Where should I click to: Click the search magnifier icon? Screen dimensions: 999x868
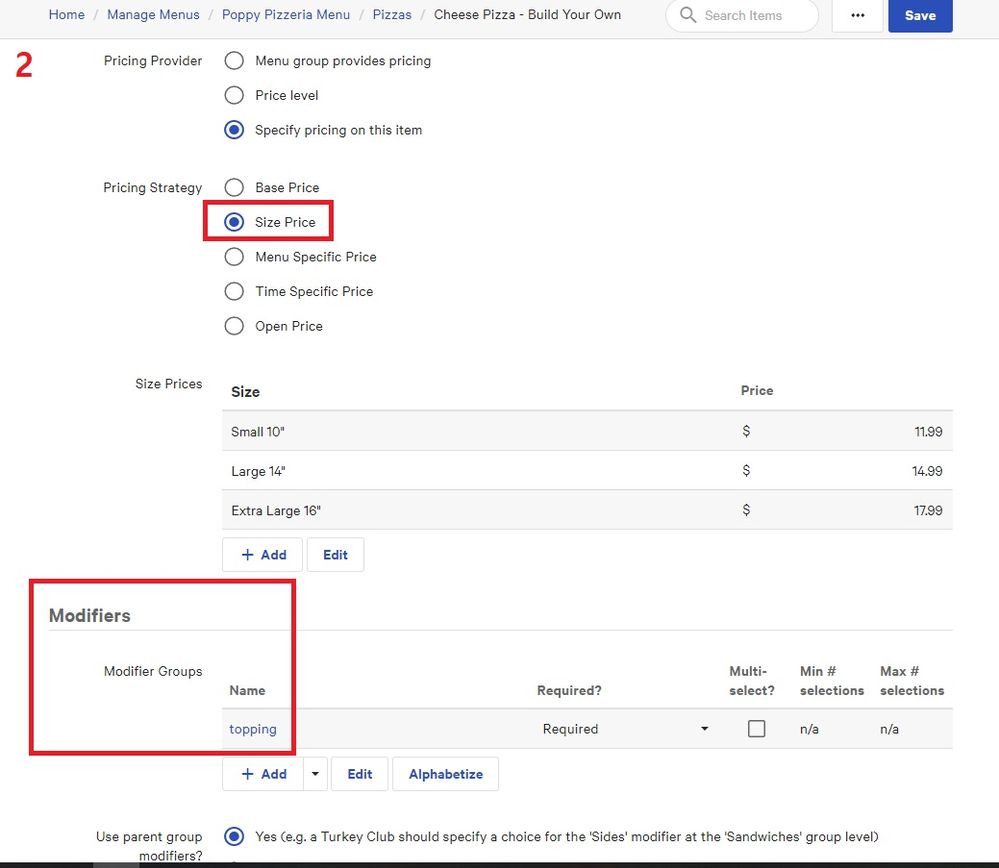[688, 16]
